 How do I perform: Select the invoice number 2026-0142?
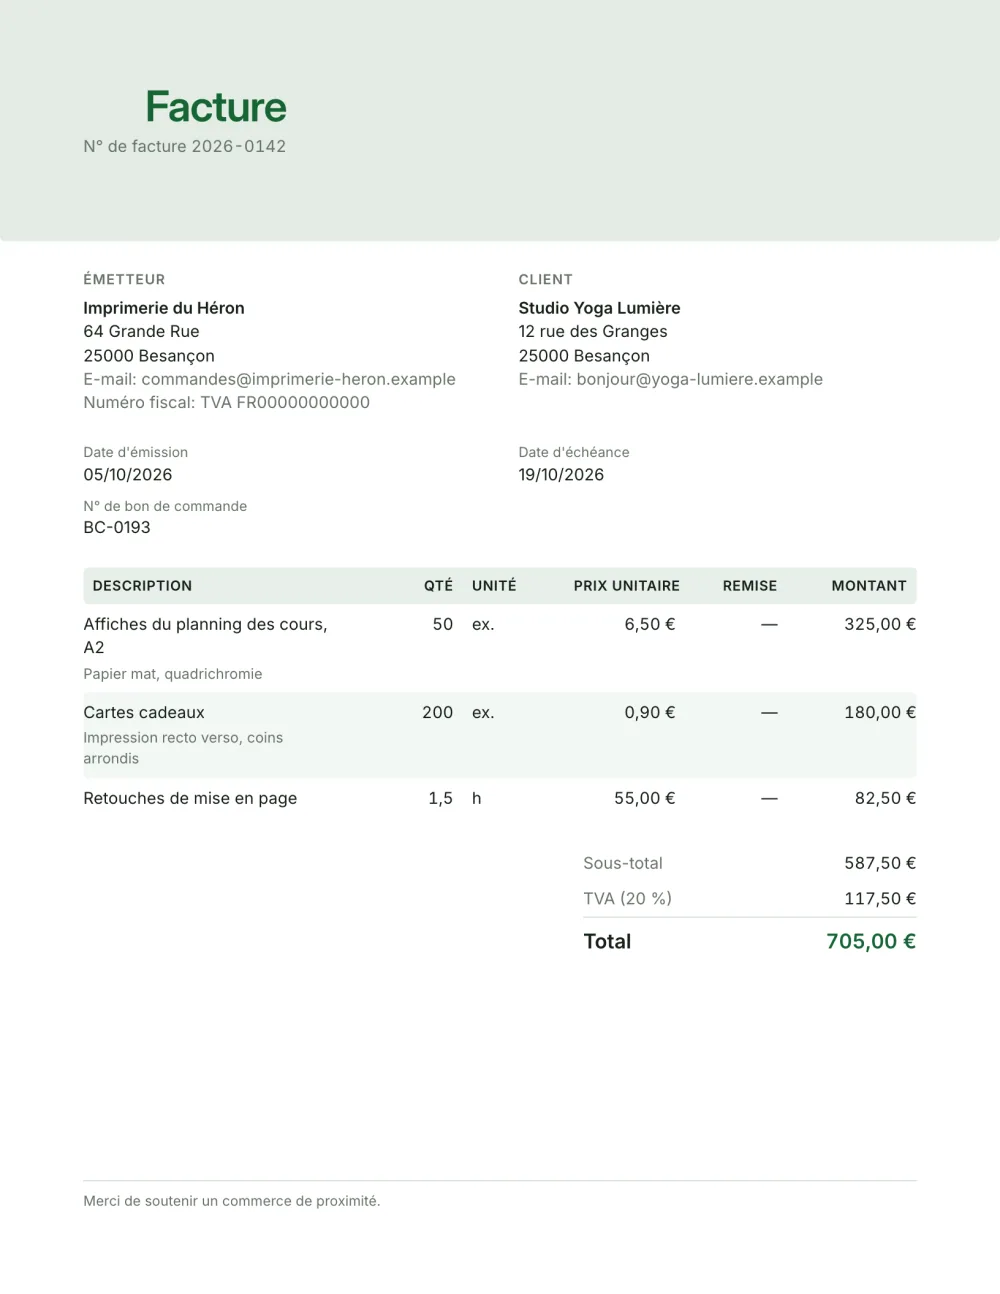239,146
